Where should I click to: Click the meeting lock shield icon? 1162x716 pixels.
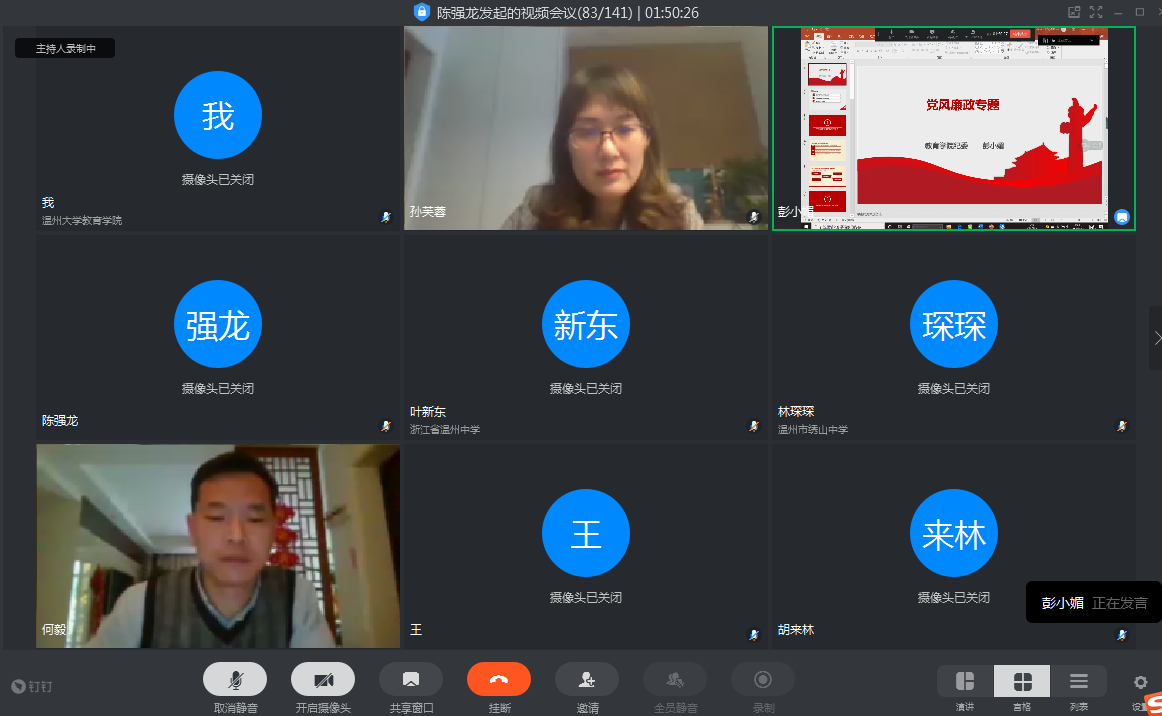(422, 12)
